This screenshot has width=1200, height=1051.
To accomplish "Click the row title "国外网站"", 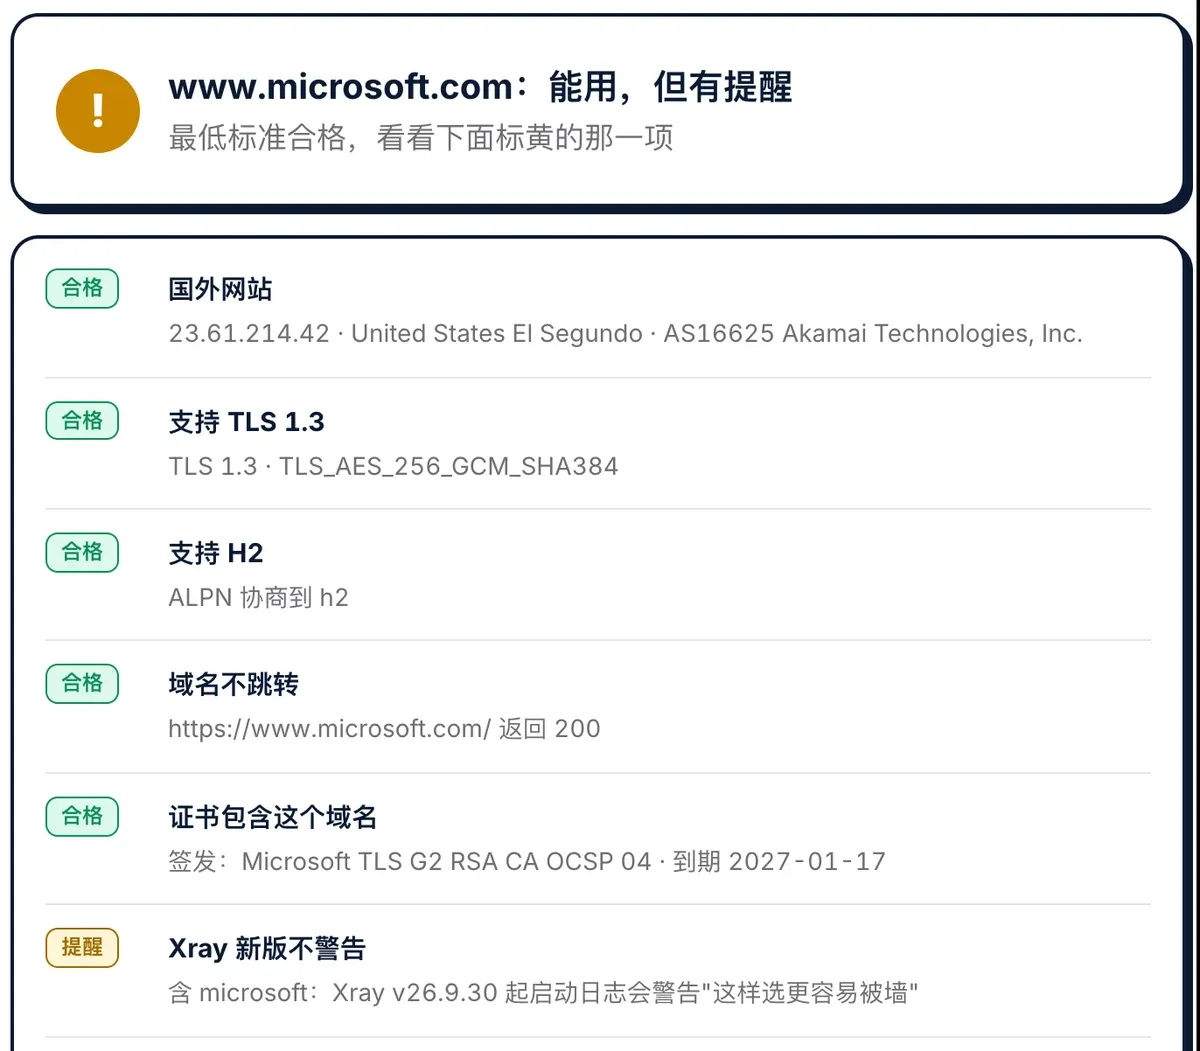I will [220, 290].
